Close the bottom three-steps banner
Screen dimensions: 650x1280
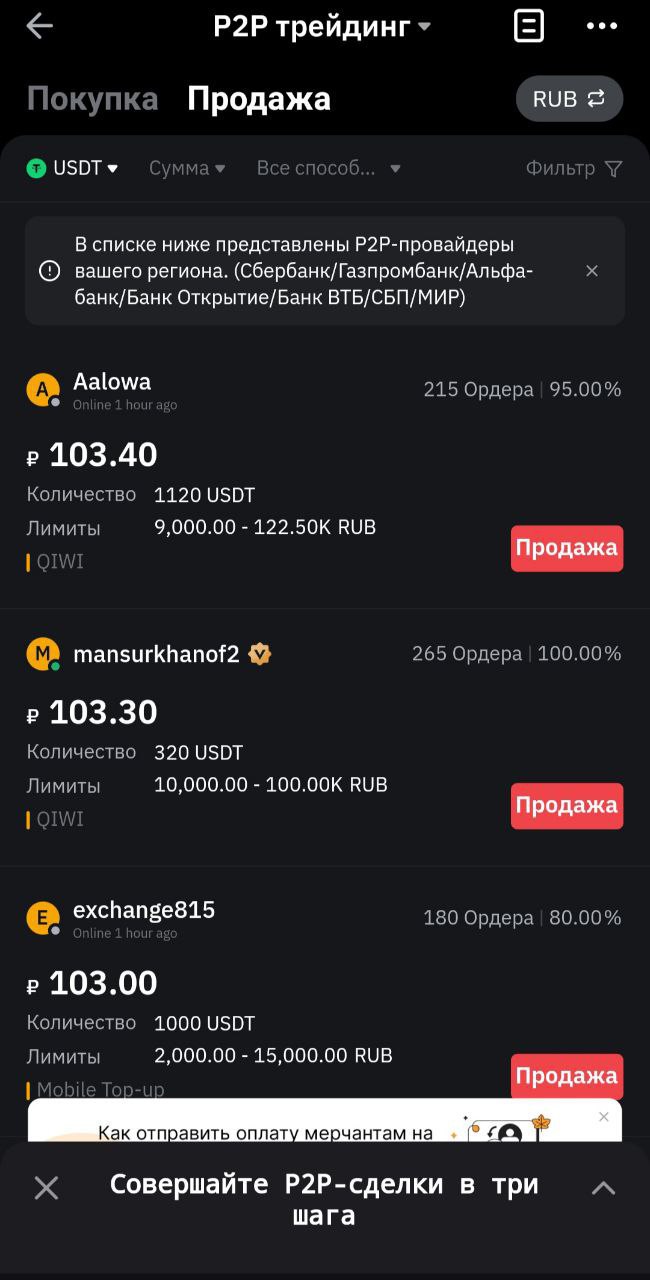46,1188
